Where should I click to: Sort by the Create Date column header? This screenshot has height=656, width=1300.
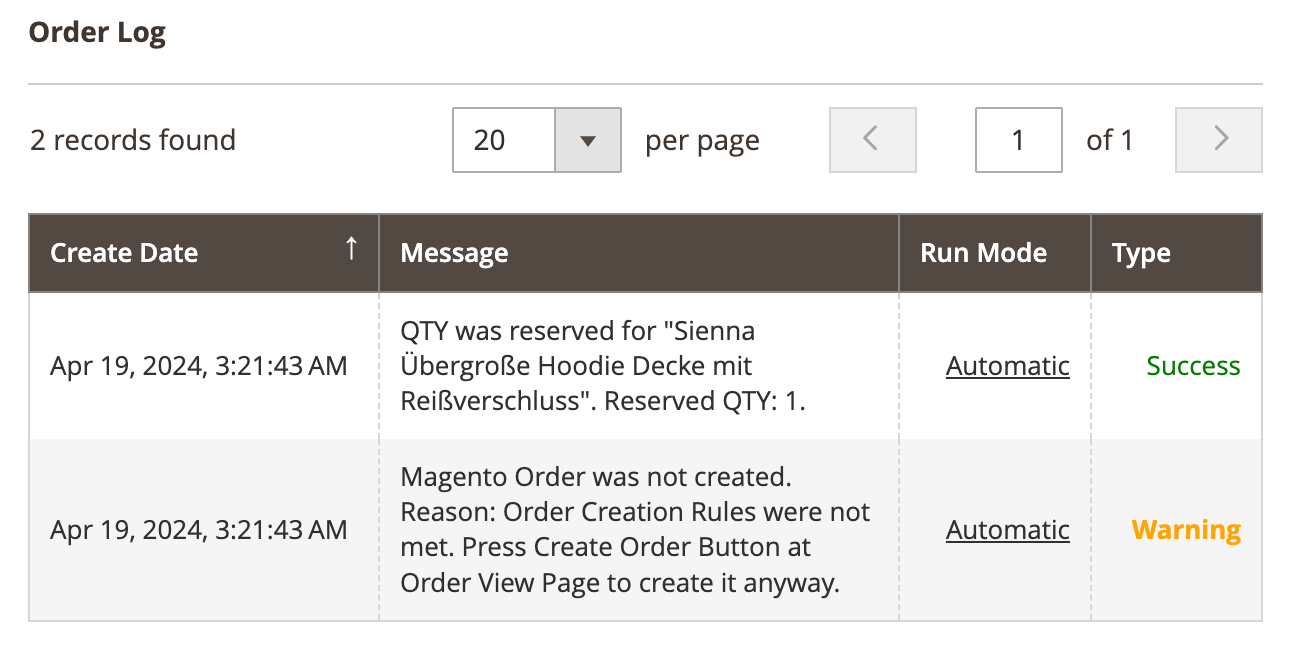[124, 253]
